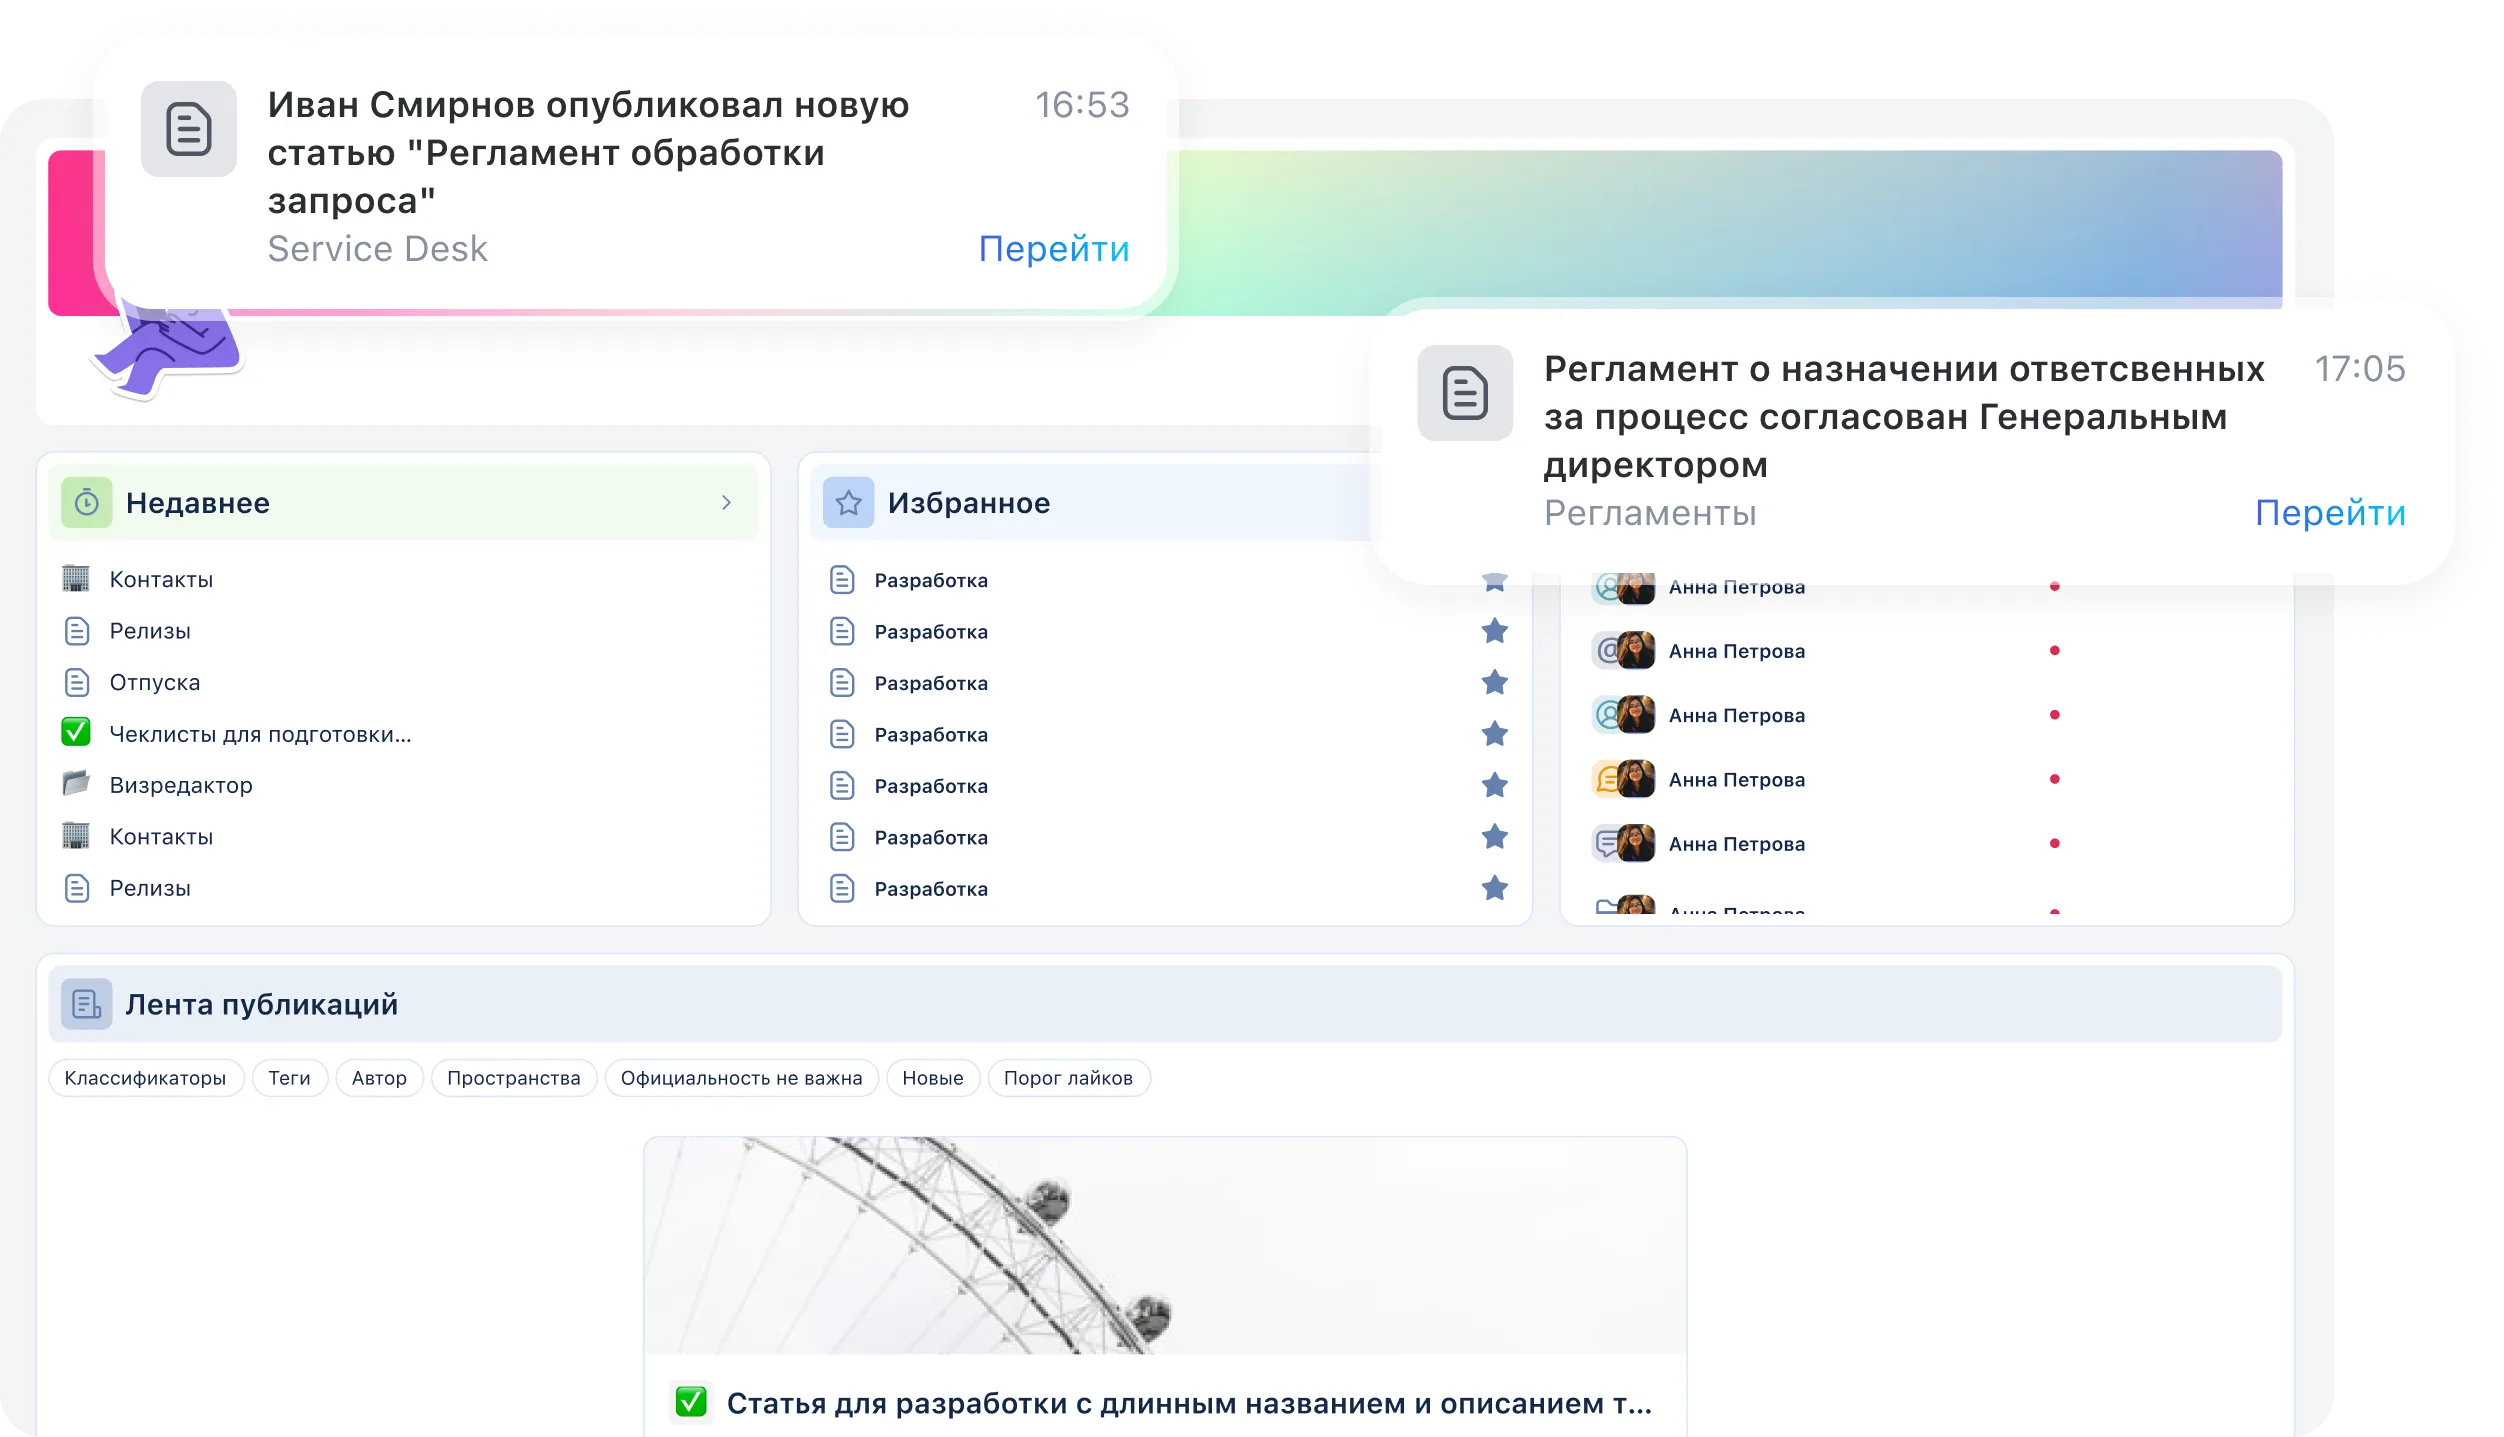Click the star icon beside the Избранное header
Screen dimensions: 2504x1437
click(x=848, y=503)
